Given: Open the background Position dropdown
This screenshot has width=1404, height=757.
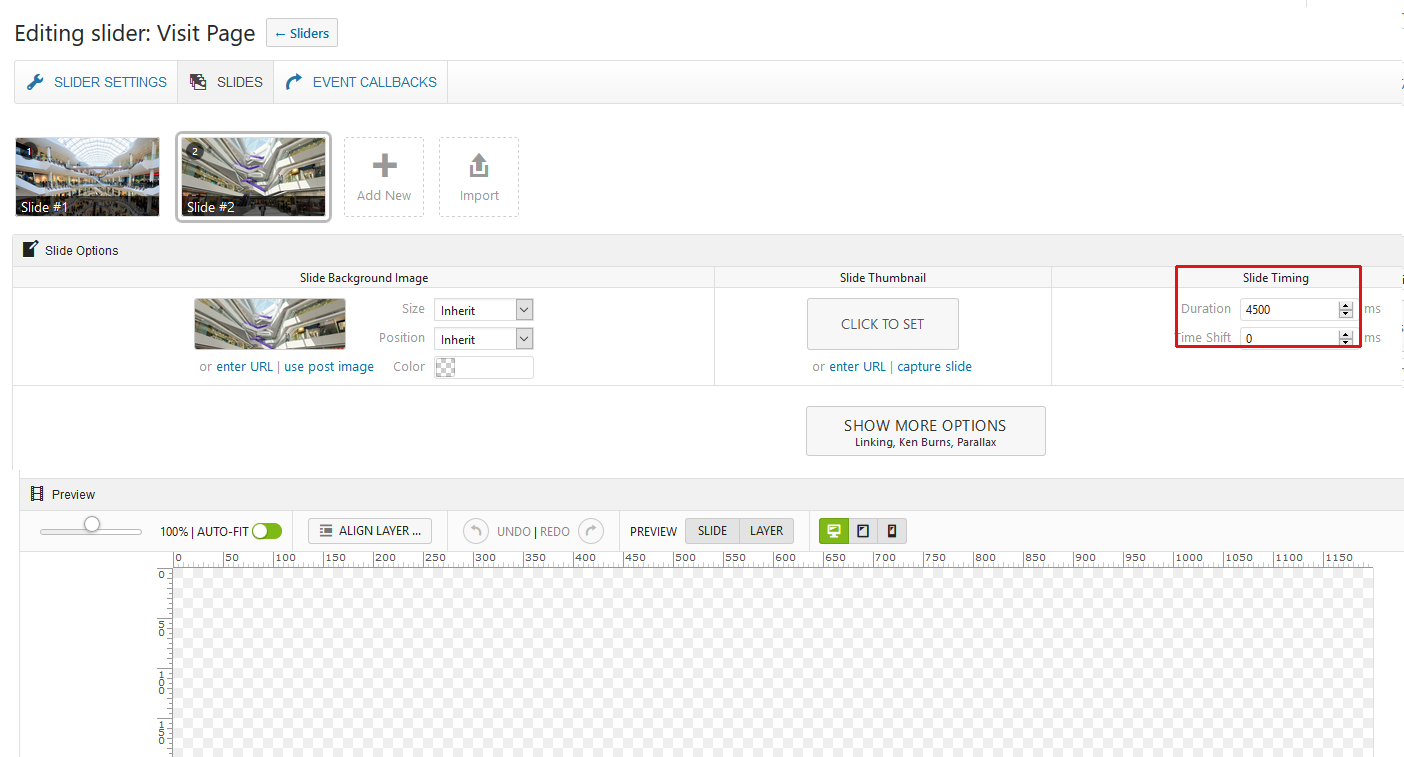Looking at the screenshot, I should (x=483, y=339).
